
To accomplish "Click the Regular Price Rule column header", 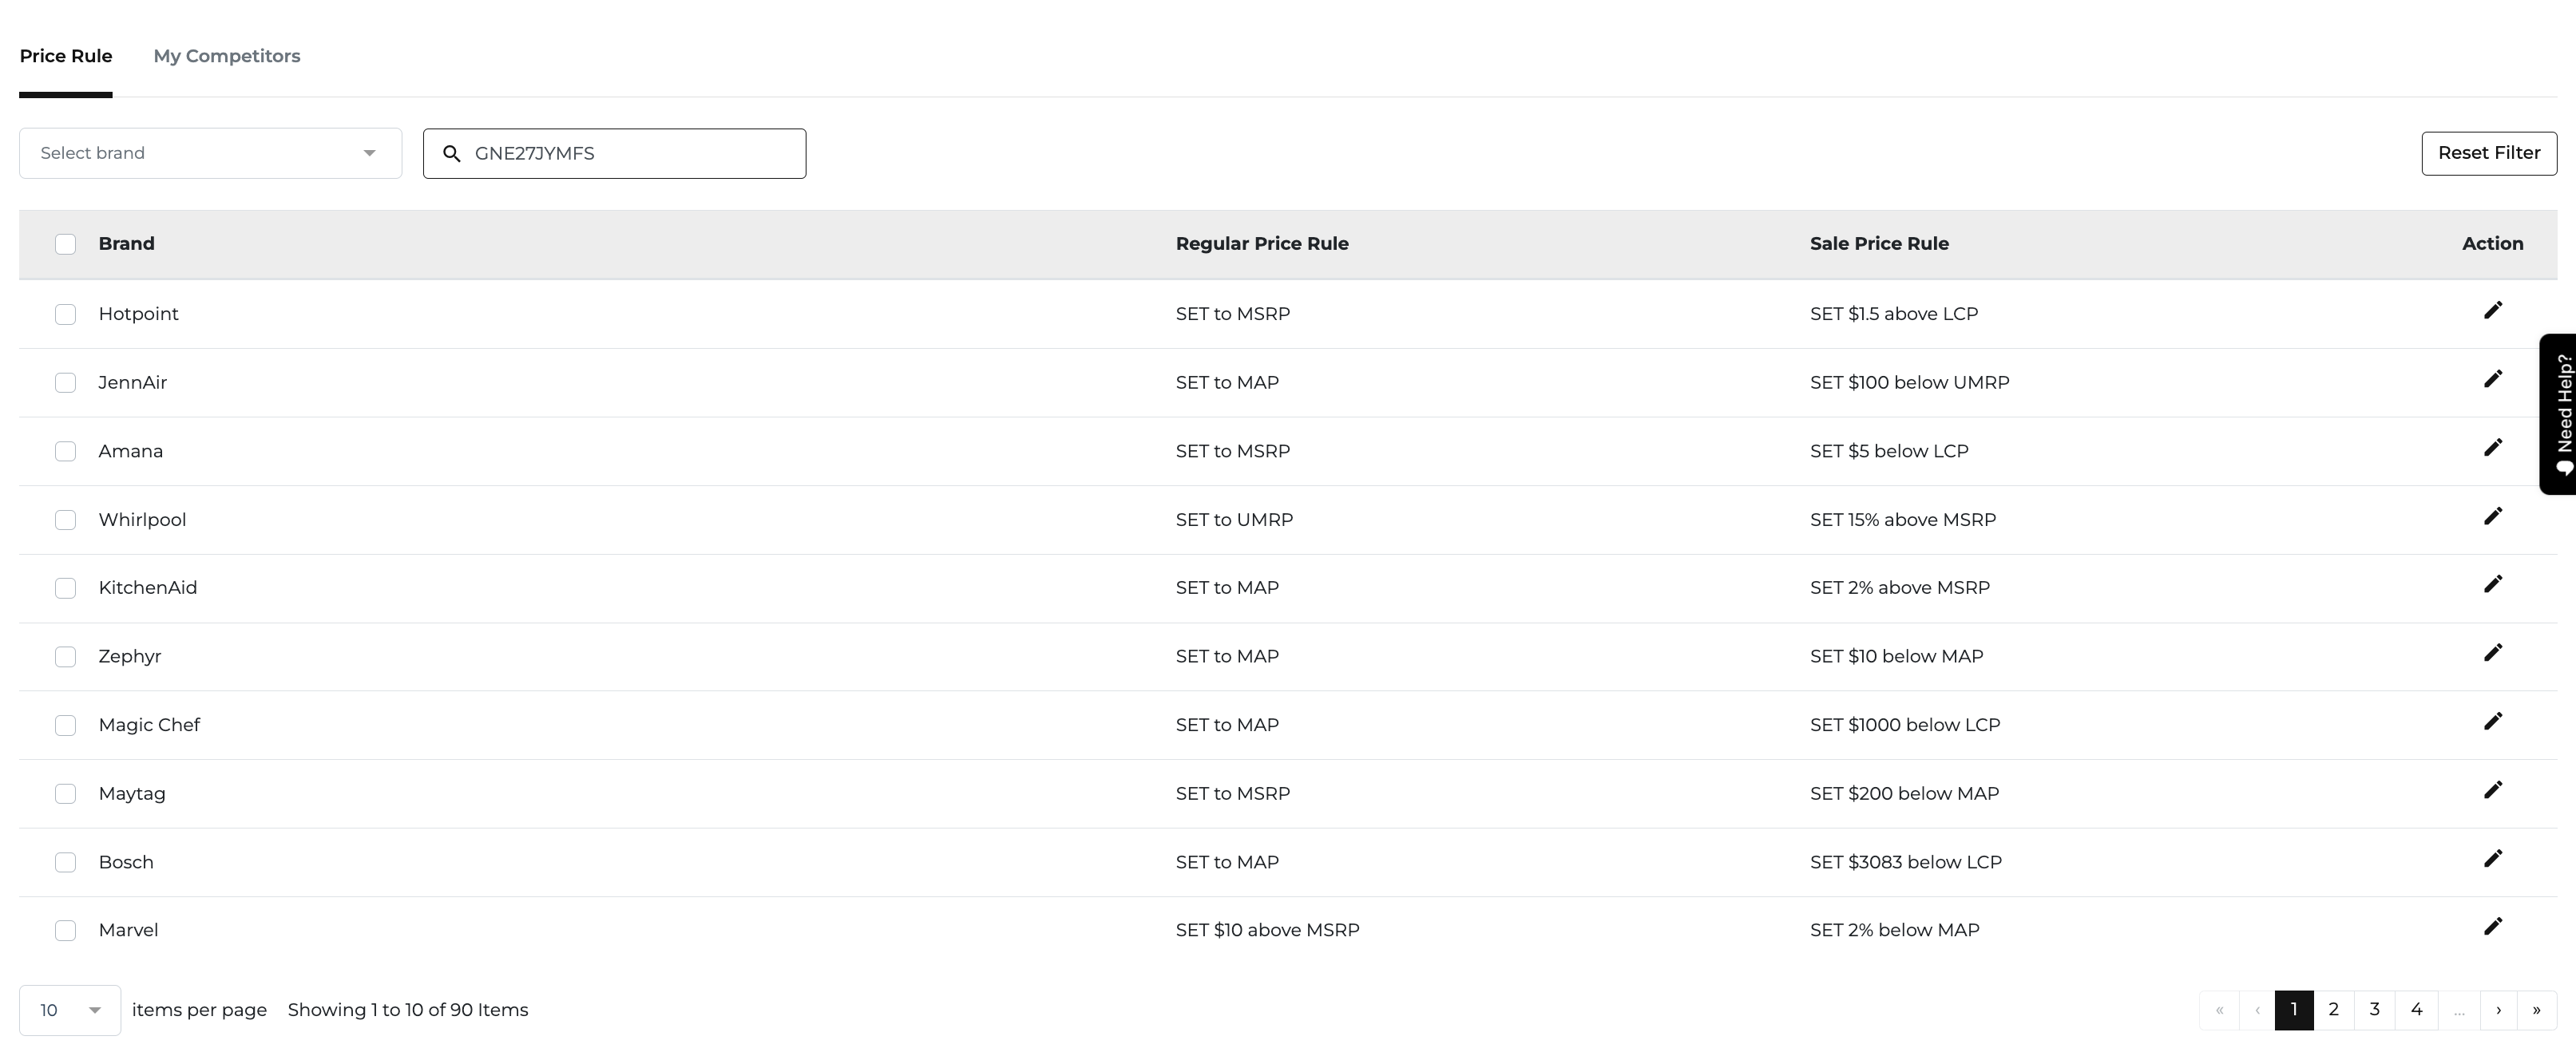I will [x=1262, y=244].
